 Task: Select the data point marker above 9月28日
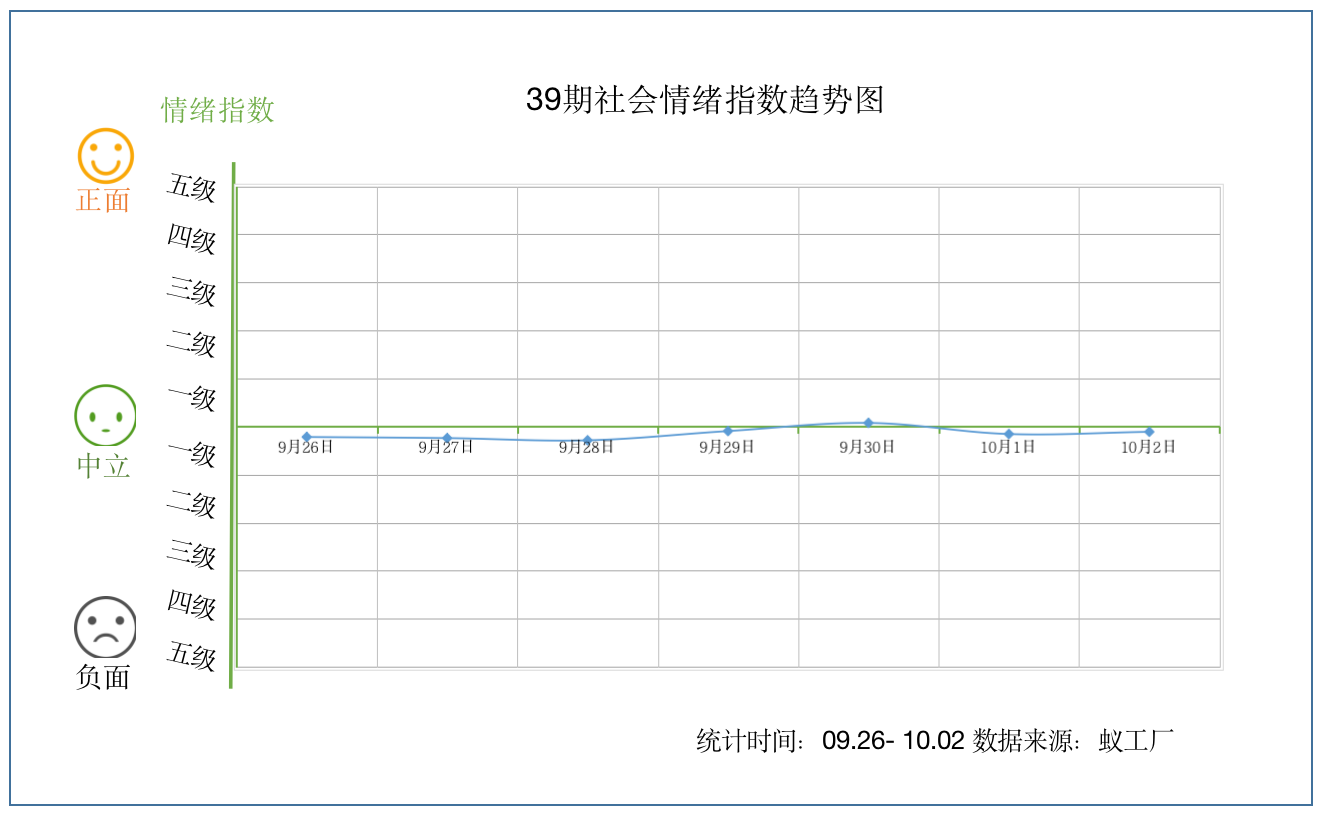click(x=588, y=440)
